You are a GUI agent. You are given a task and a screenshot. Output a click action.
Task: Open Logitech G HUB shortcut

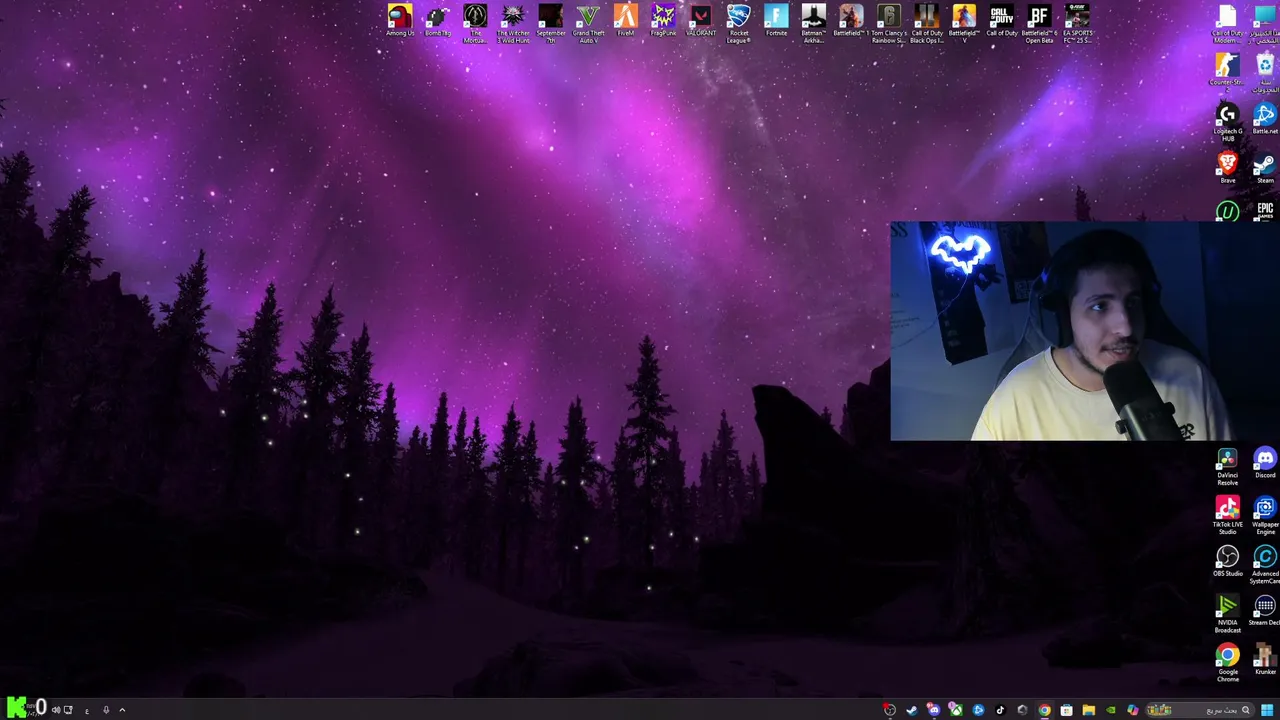[x=1227, y=122]
